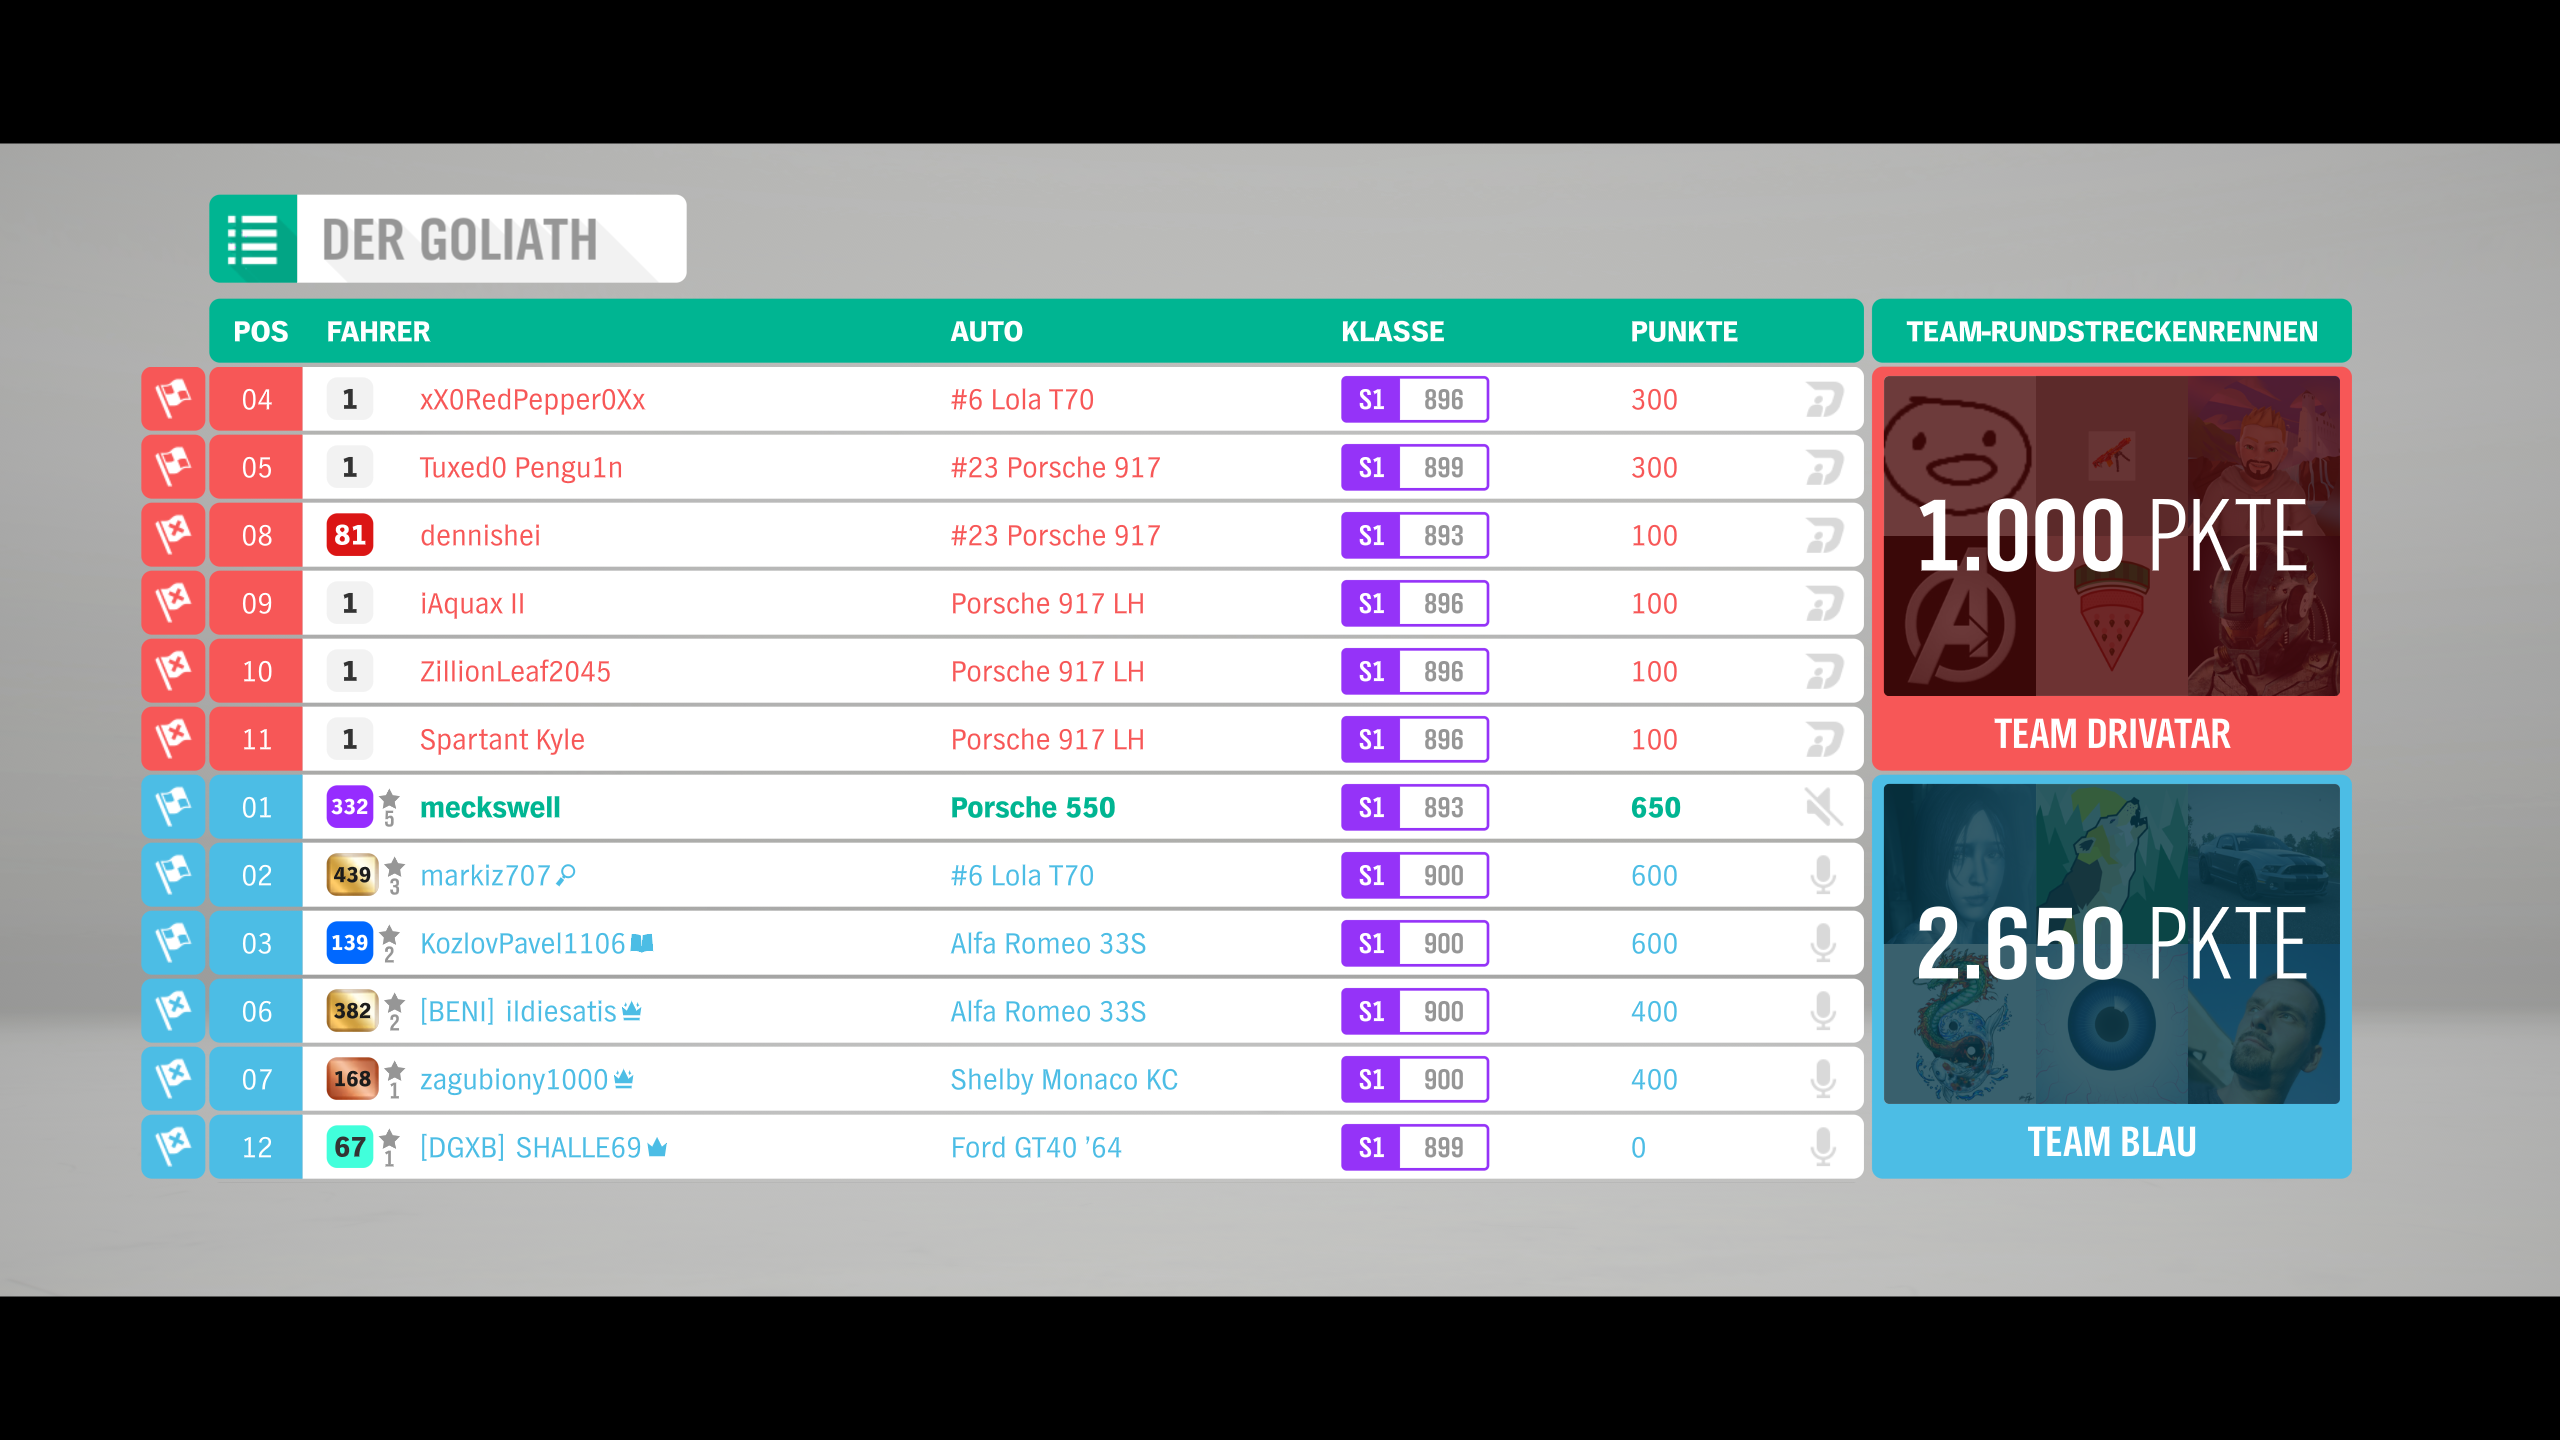Toggle microphone icon in markiz707 row
The width and height of the screenshot is (2560, 1440).
click(1823, 875)
